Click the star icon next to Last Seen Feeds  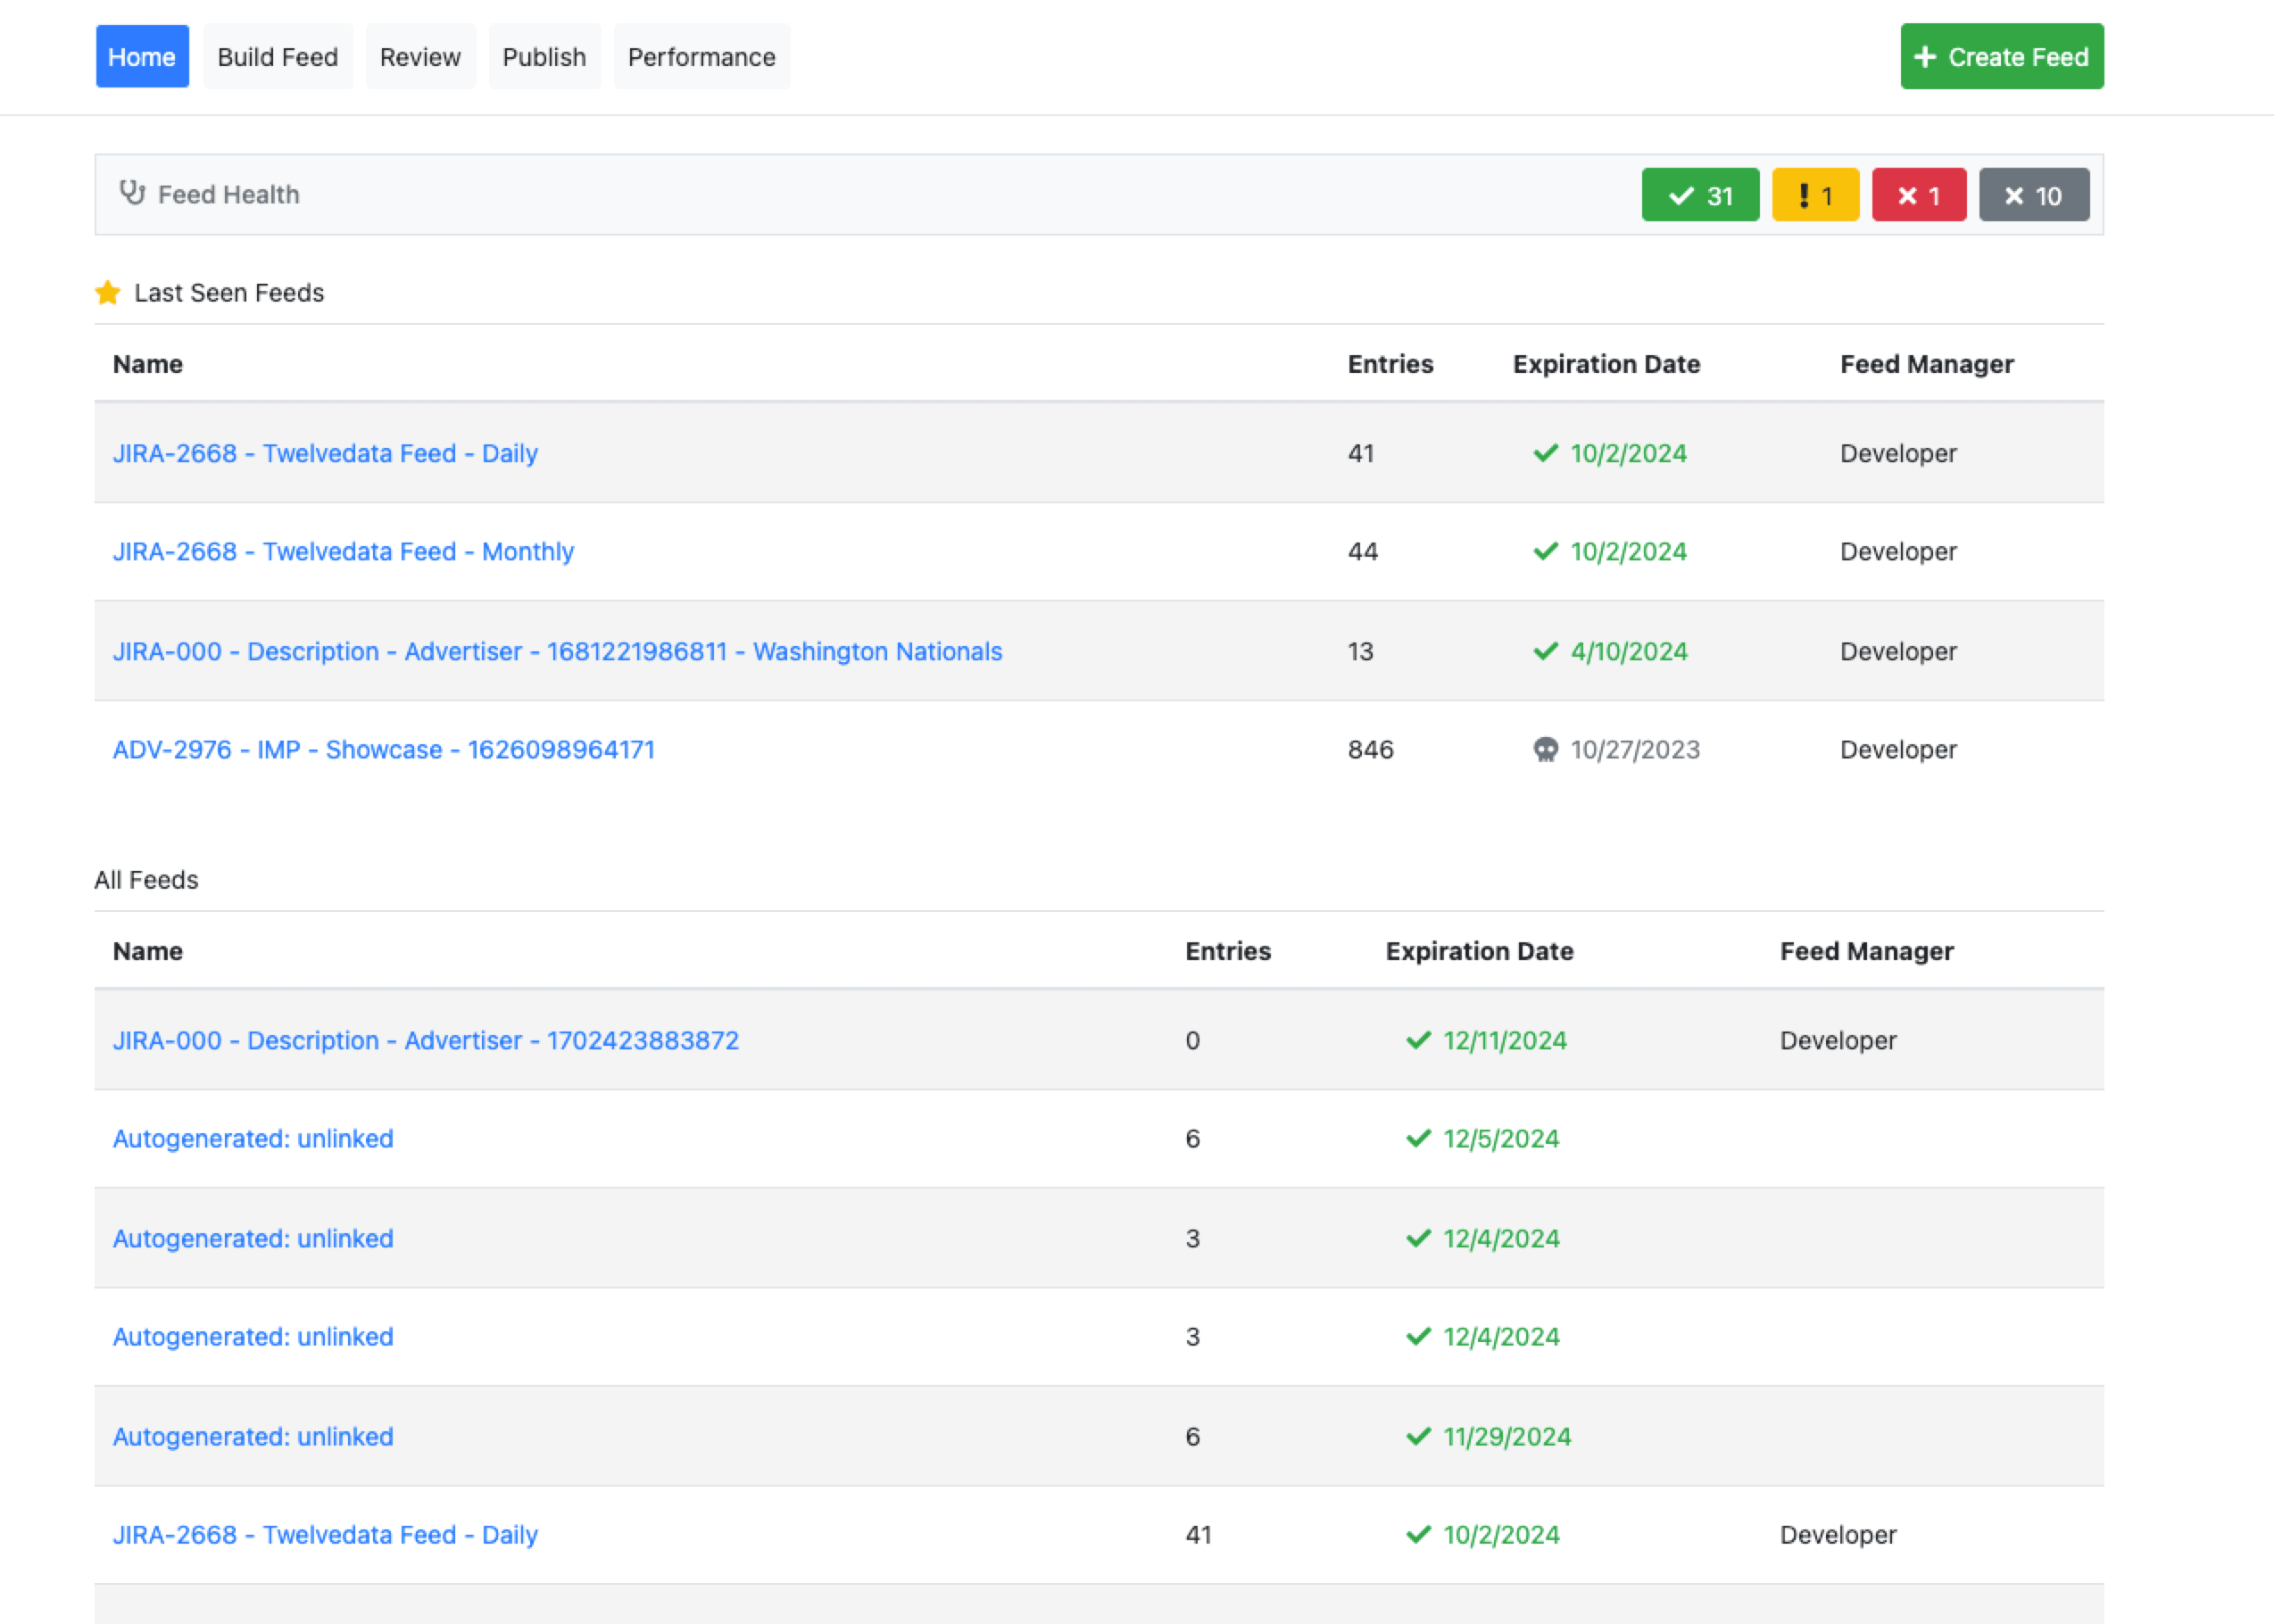coord(108,293)
